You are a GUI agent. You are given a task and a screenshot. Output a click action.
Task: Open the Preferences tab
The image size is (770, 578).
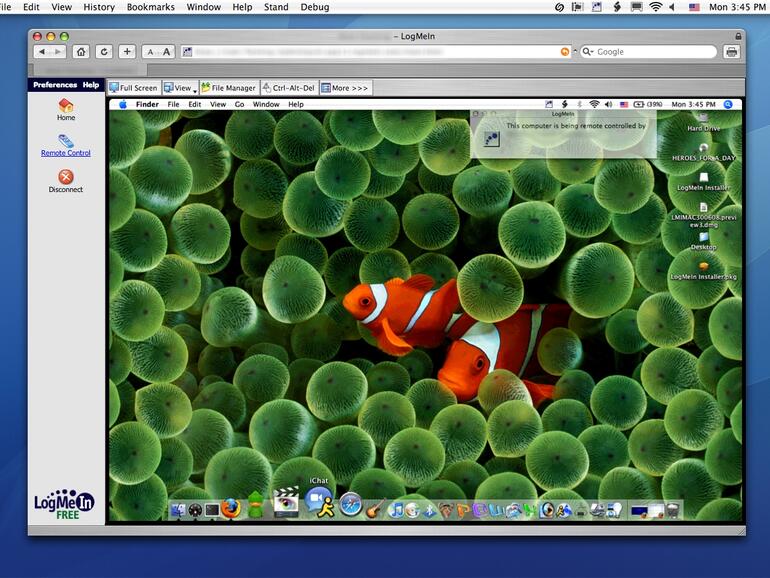click(54, 85)
